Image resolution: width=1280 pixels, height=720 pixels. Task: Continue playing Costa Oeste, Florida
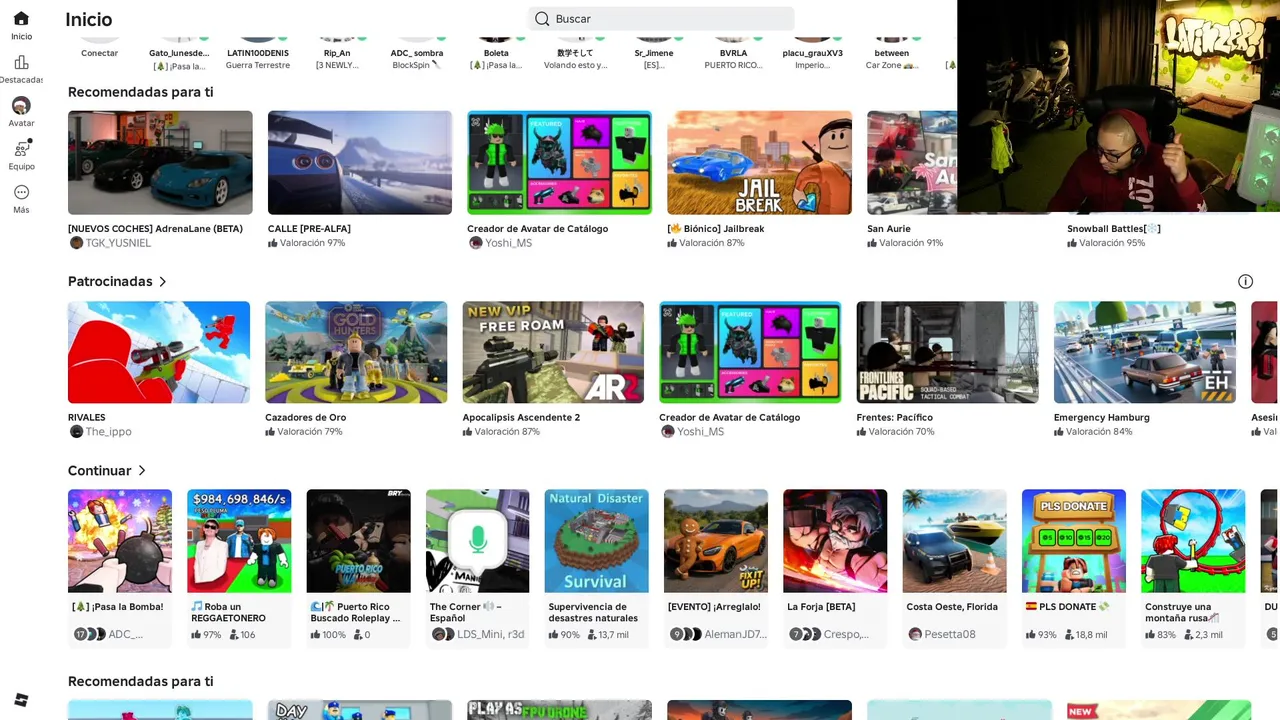(x=955, y=541)
